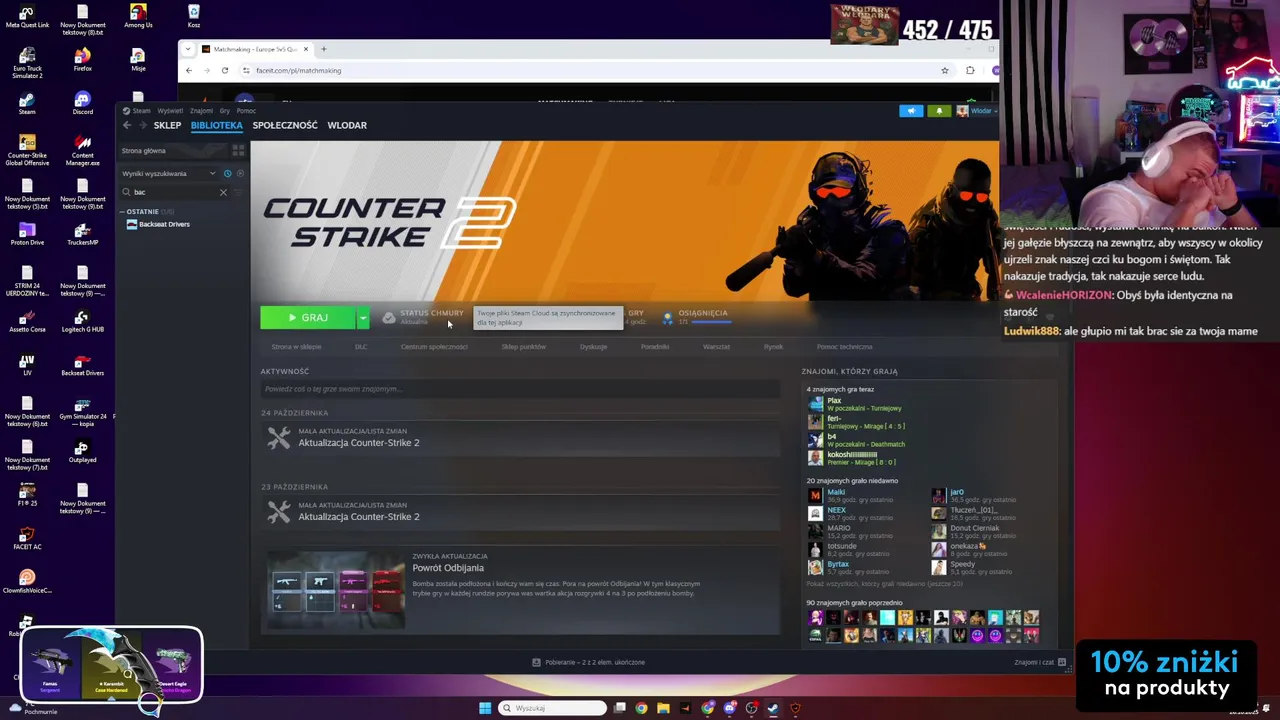Select Backseat Drivers in the library list
The width and height of the screenshot is (1280, 720).
(164, 224)
